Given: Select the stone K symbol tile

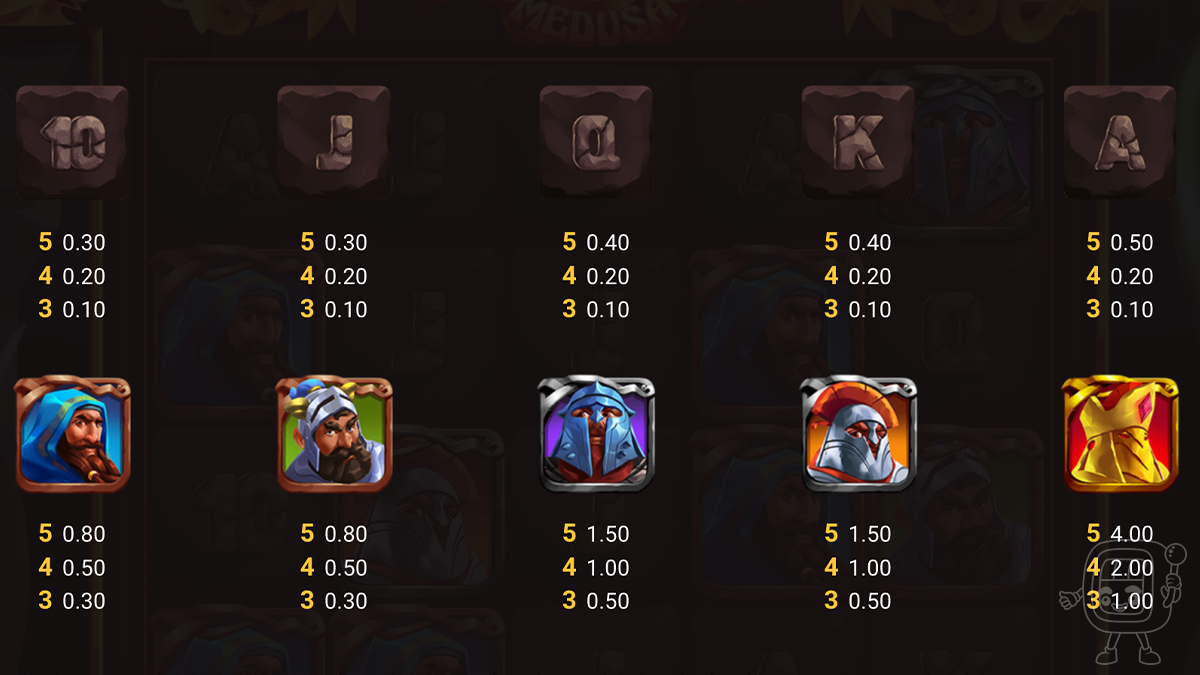Looking at the screenshot, I should 858,142.
